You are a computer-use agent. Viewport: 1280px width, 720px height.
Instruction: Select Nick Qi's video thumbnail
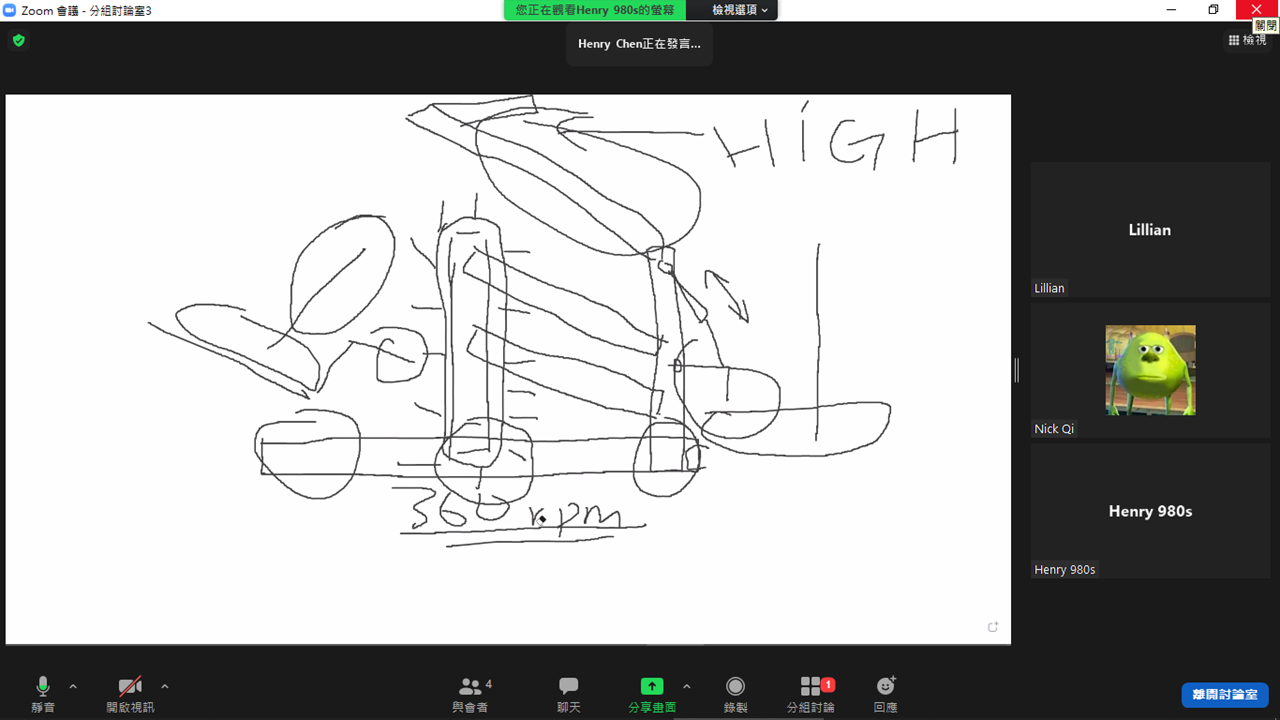[1150, 370]
